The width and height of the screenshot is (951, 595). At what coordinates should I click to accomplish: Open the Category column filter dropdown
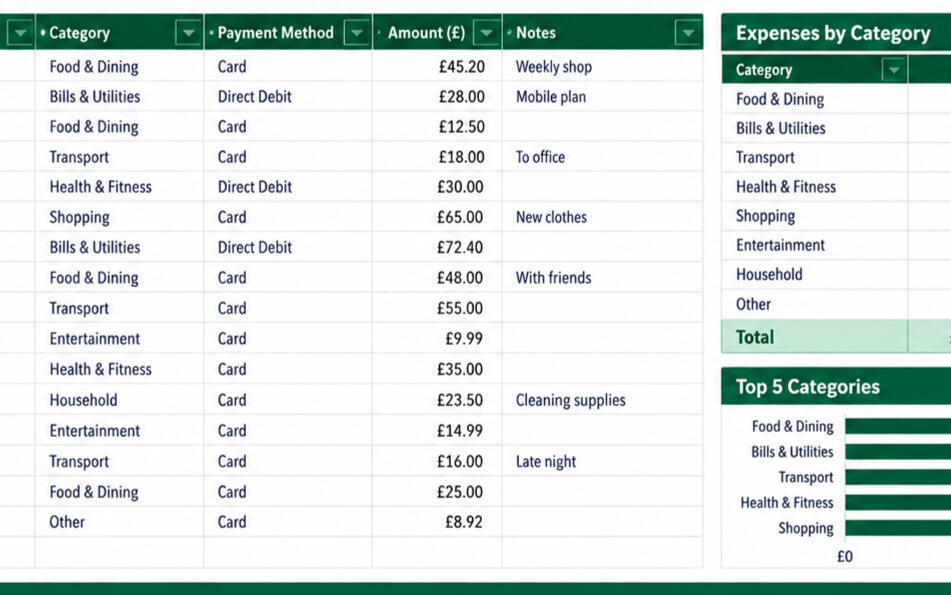tap(188, 33)
